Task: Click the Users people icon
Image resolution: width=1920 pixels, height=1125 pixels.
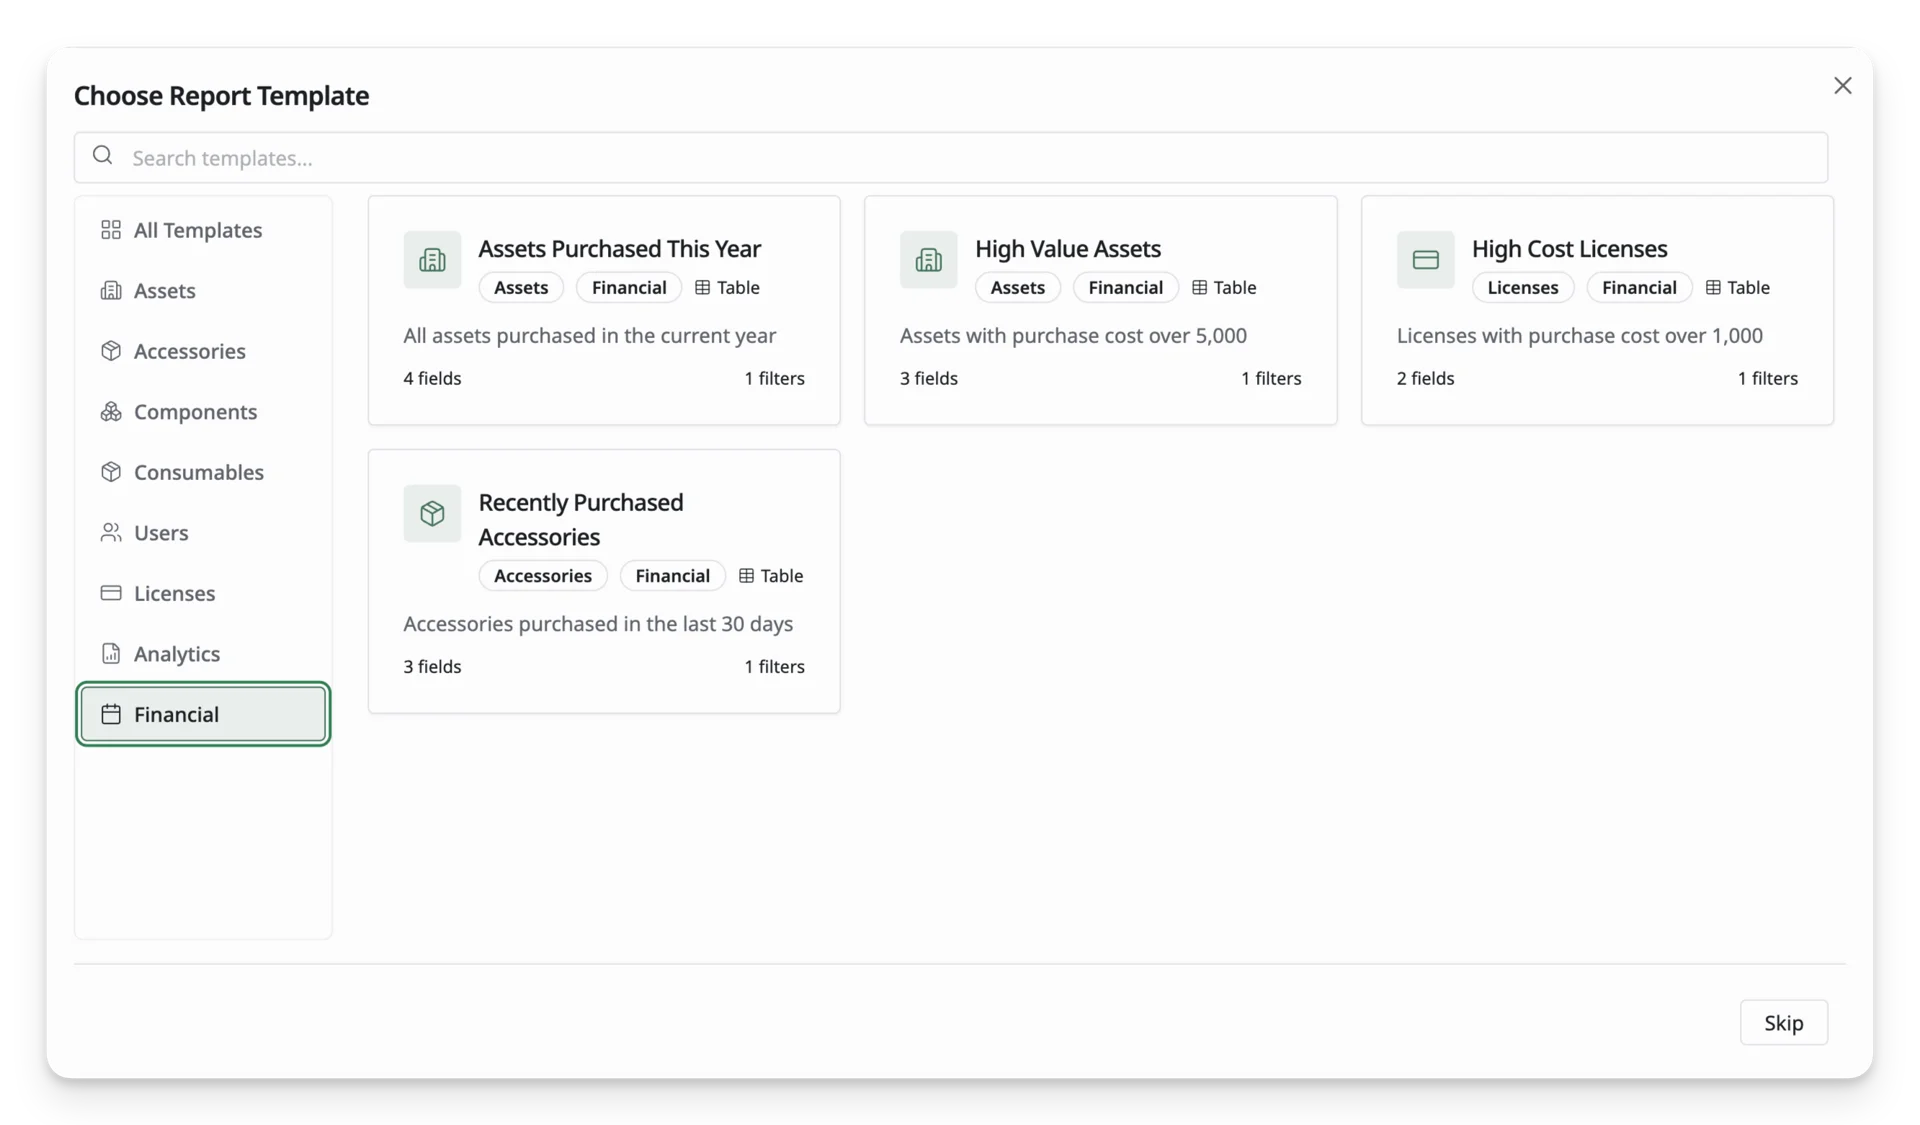Action: tap(111, 532)
